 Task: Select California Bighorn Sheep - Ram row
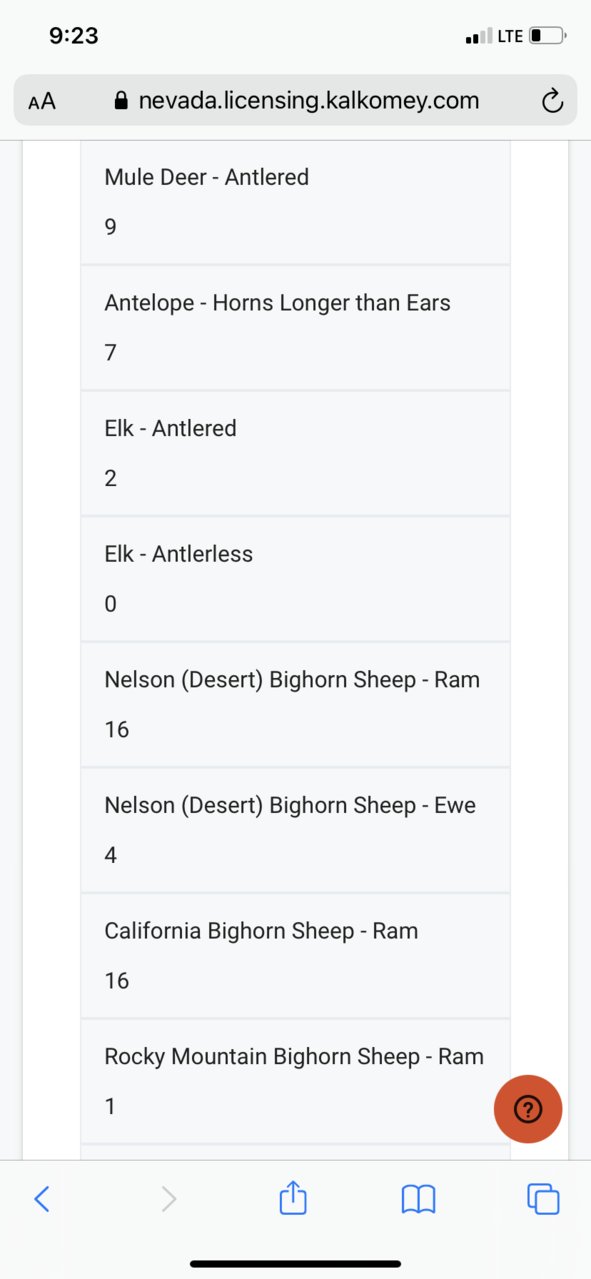click(x=295, y=956)
